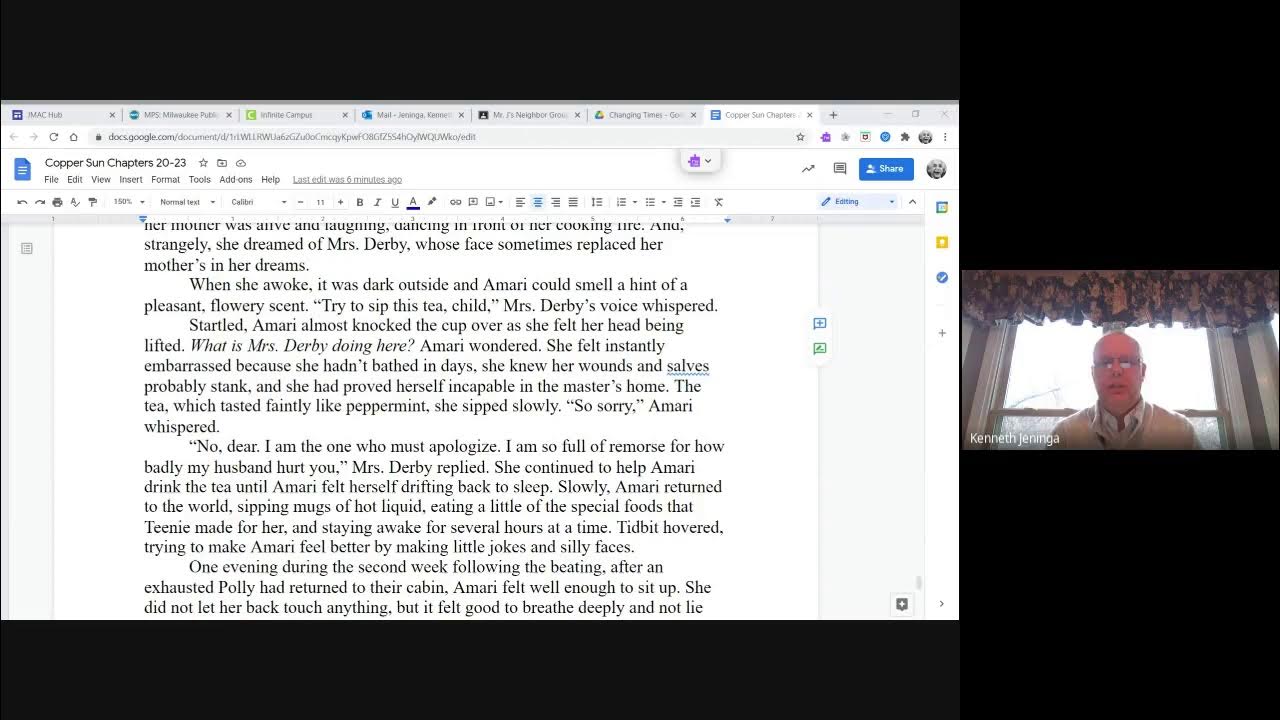Insert a link with link icon
Image resolution: width=1280 pixels, height=720 pixels.
[455, 202]
